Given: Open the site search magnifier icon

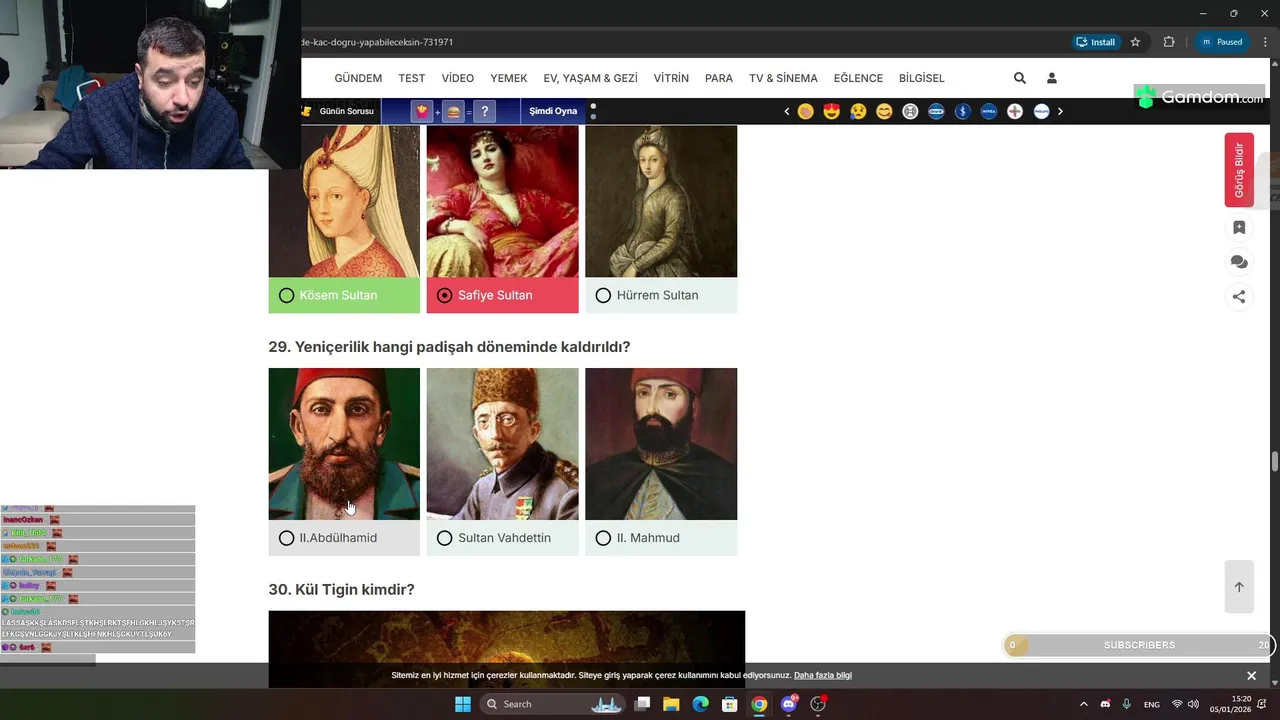Looking at the screenshot, I should point(1019,78).
